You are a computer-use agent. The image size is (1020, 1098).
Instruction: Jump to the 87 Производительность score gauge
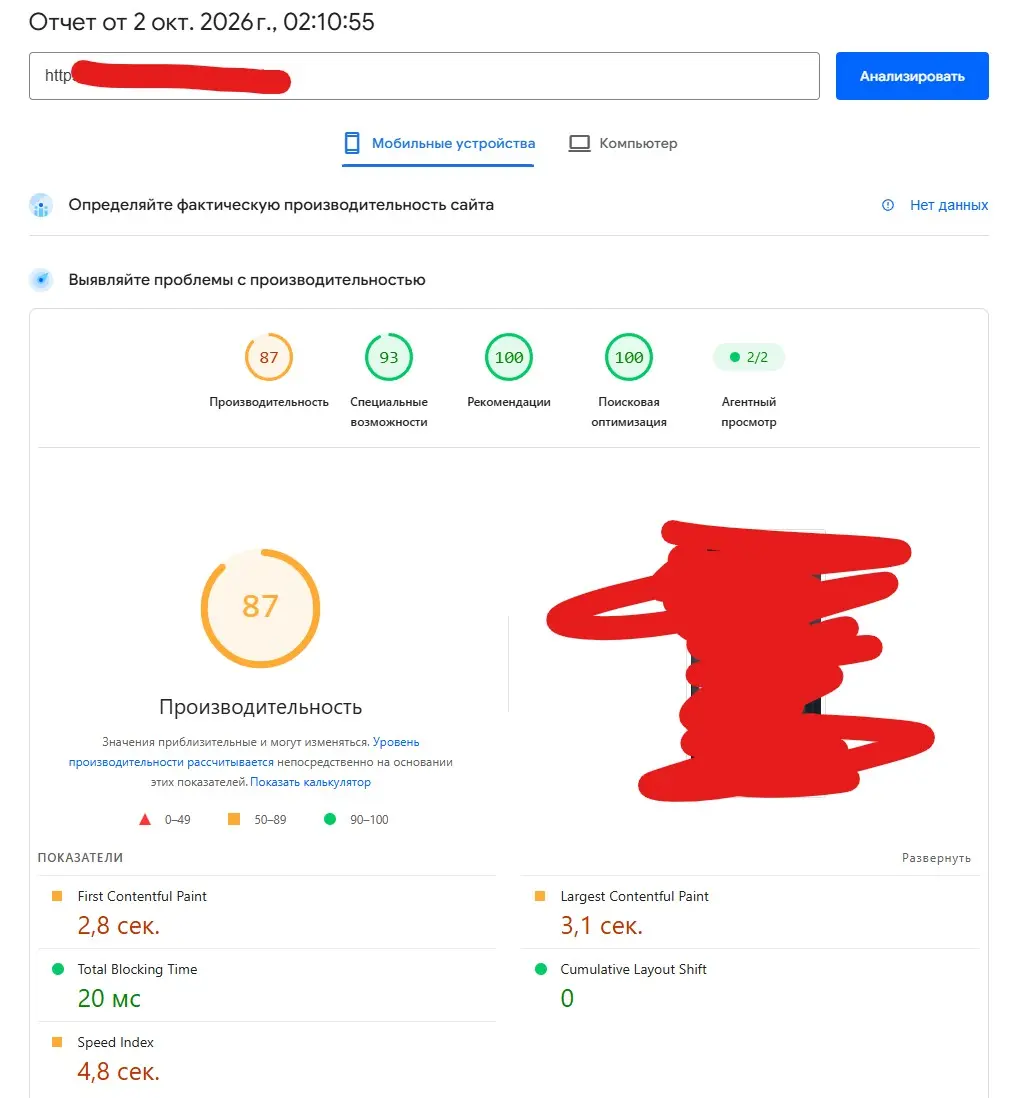[269, 357]
